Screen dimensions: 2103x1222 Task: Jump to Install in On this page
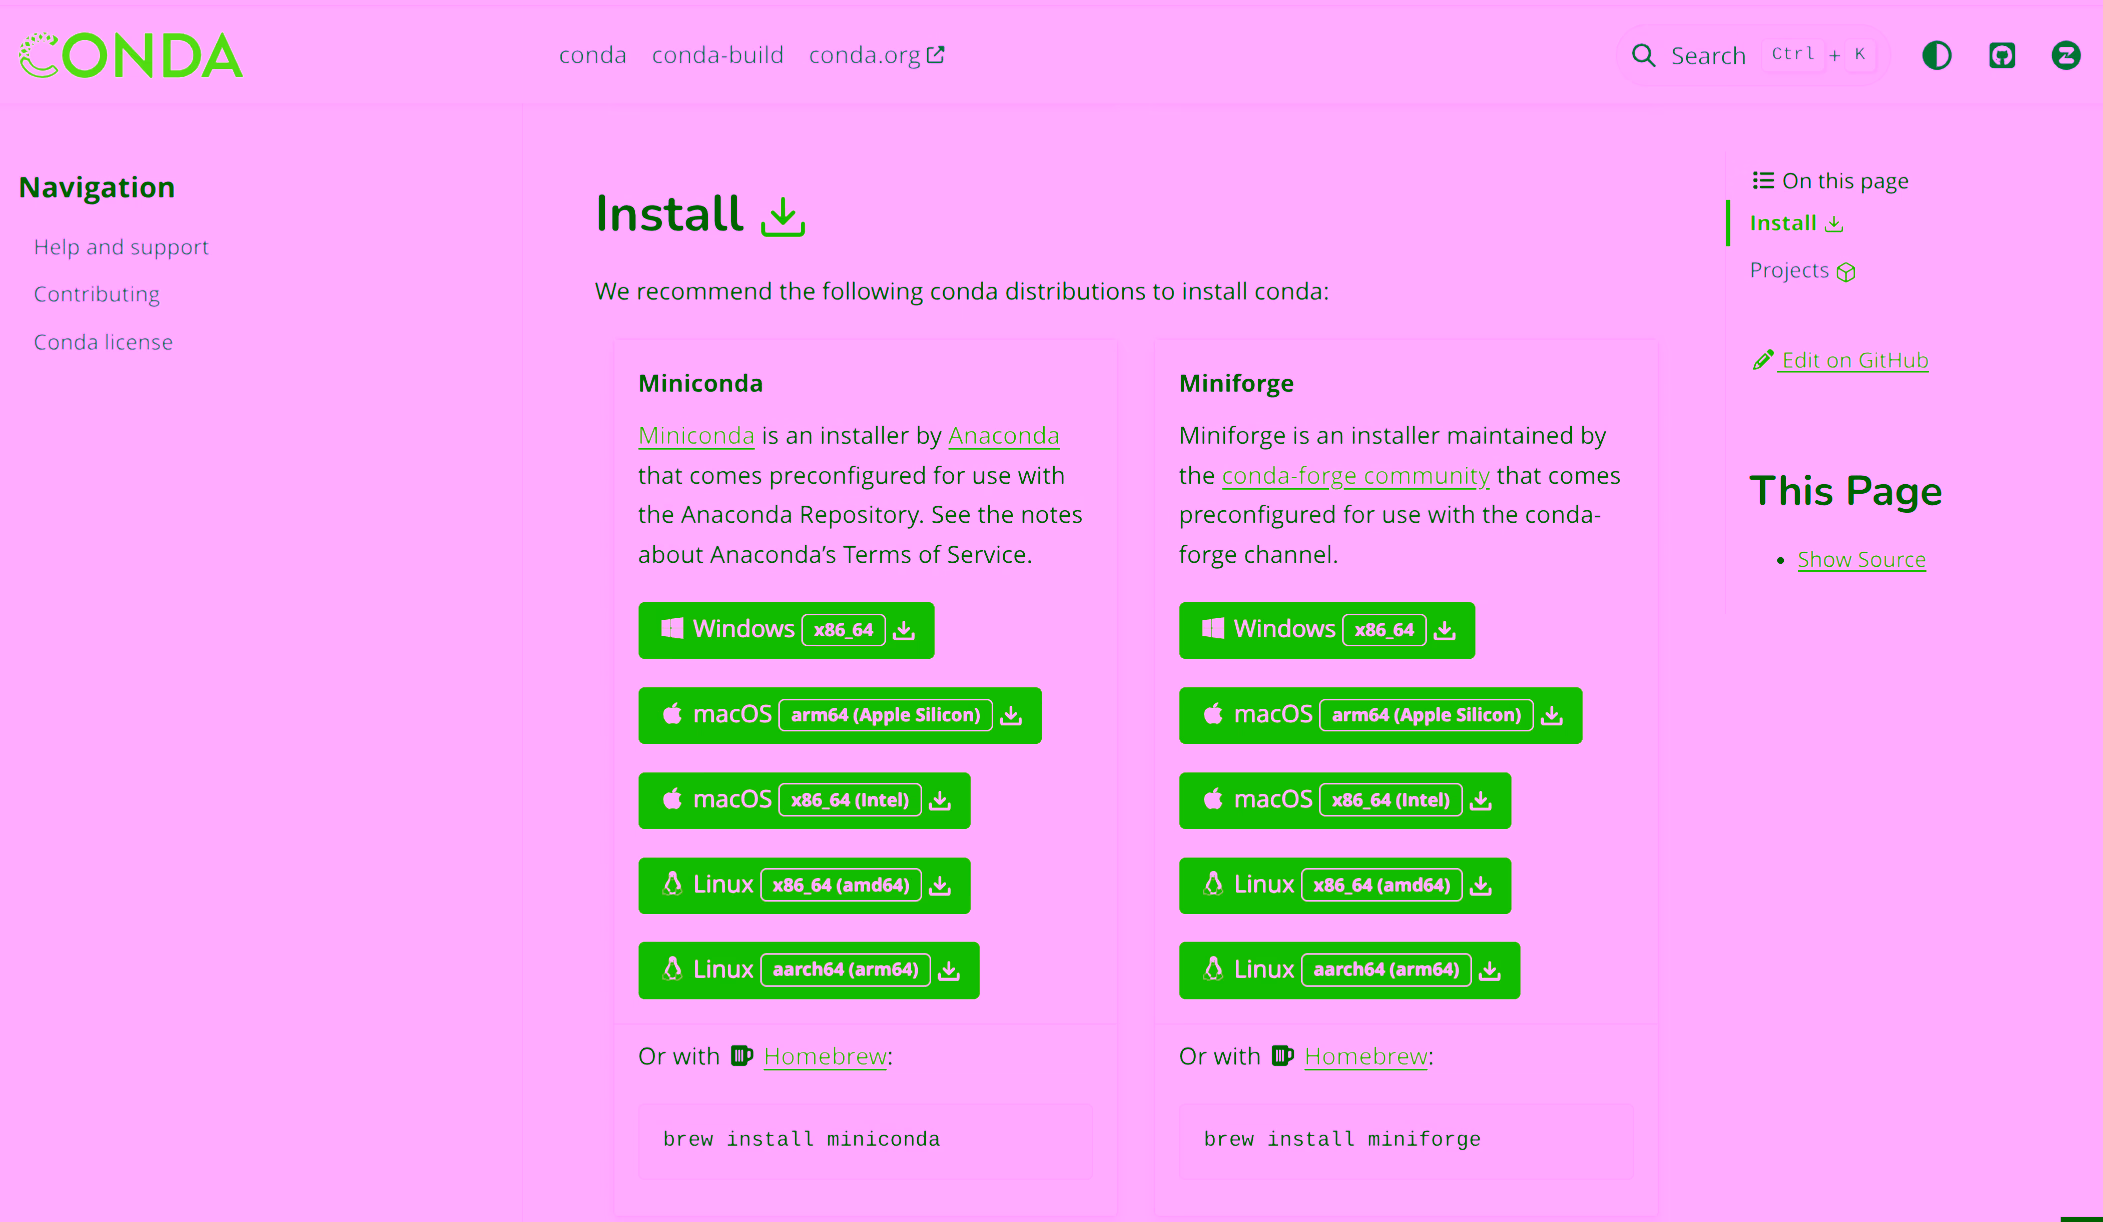tap(1796, 223)
